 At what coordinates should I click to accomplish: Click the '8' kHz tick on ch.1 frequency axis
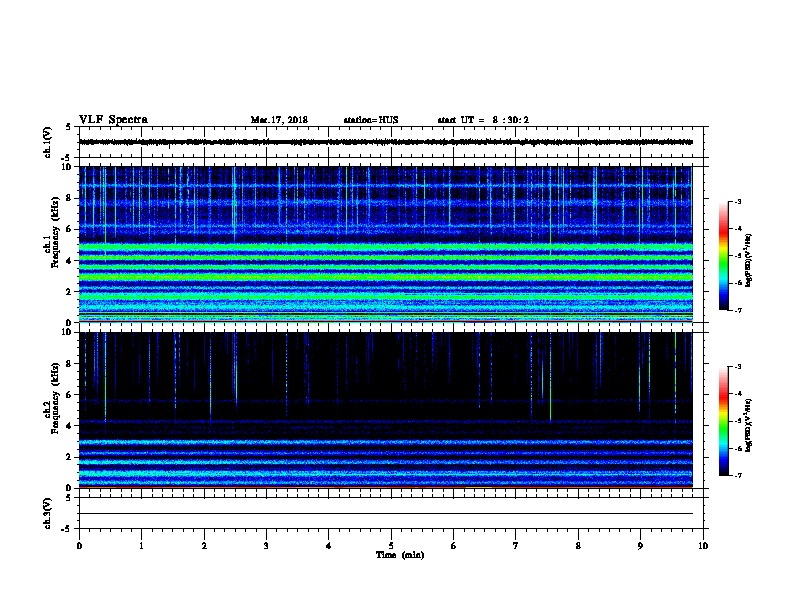[x=69, y=198]
